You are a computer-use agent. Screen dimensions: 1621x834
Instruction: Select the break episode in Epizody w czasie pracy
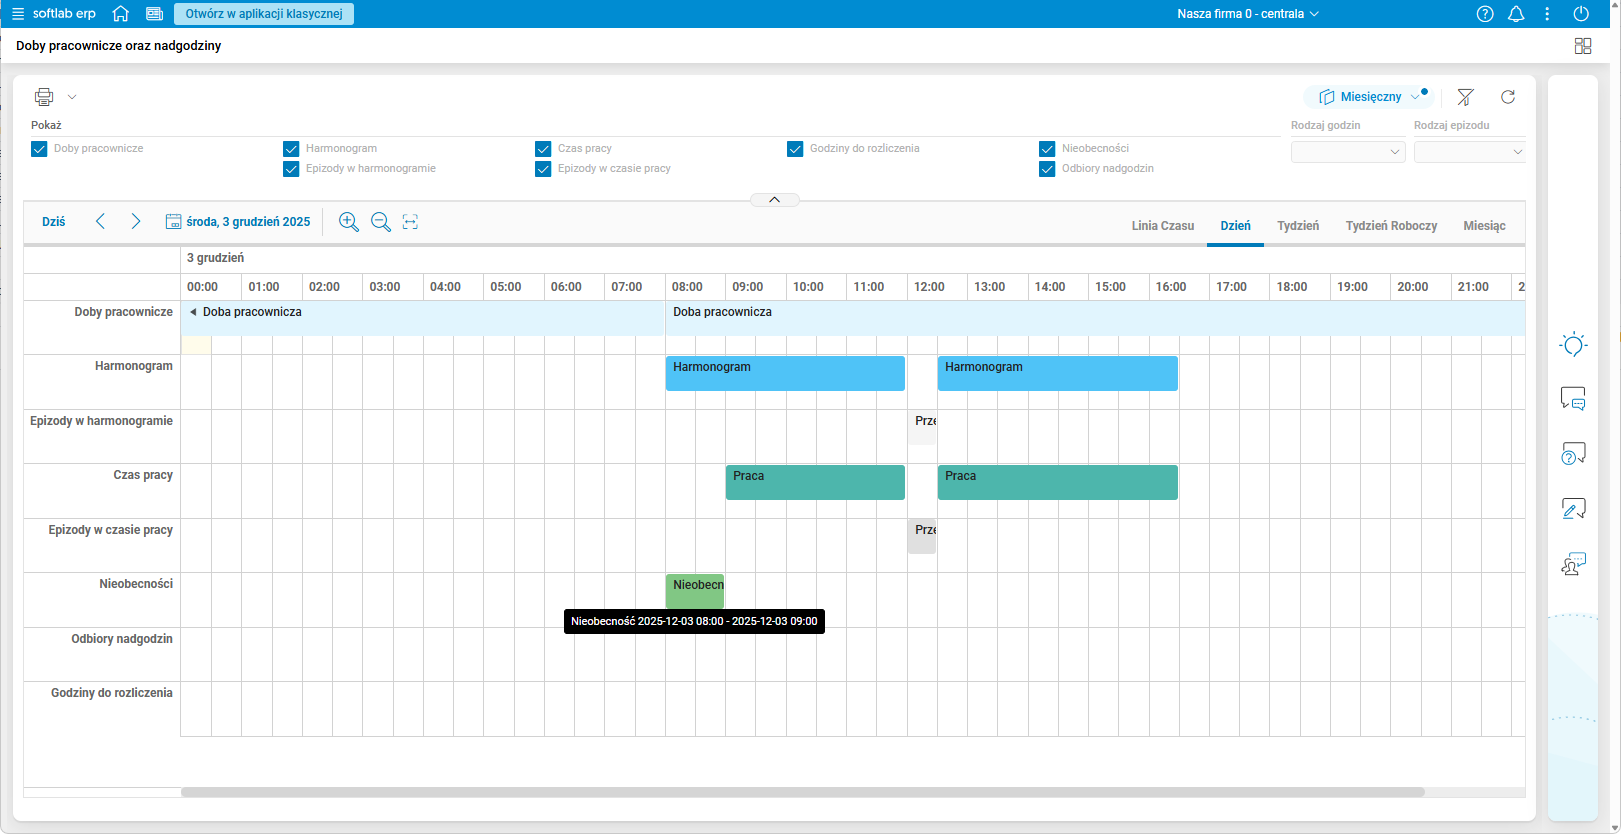(922, 536)
